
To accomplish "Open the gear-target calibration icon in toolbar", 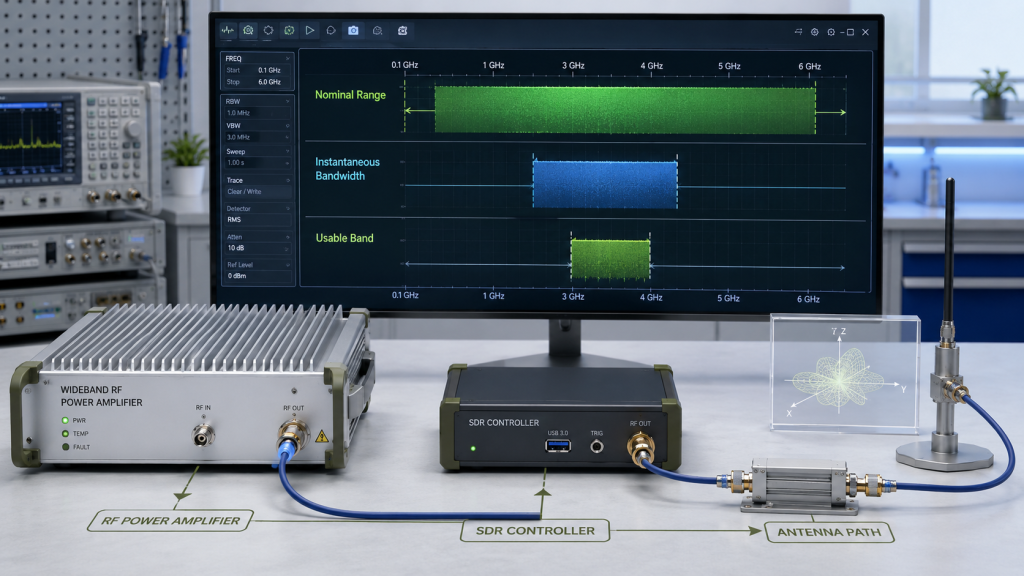I will click(248, 30).
